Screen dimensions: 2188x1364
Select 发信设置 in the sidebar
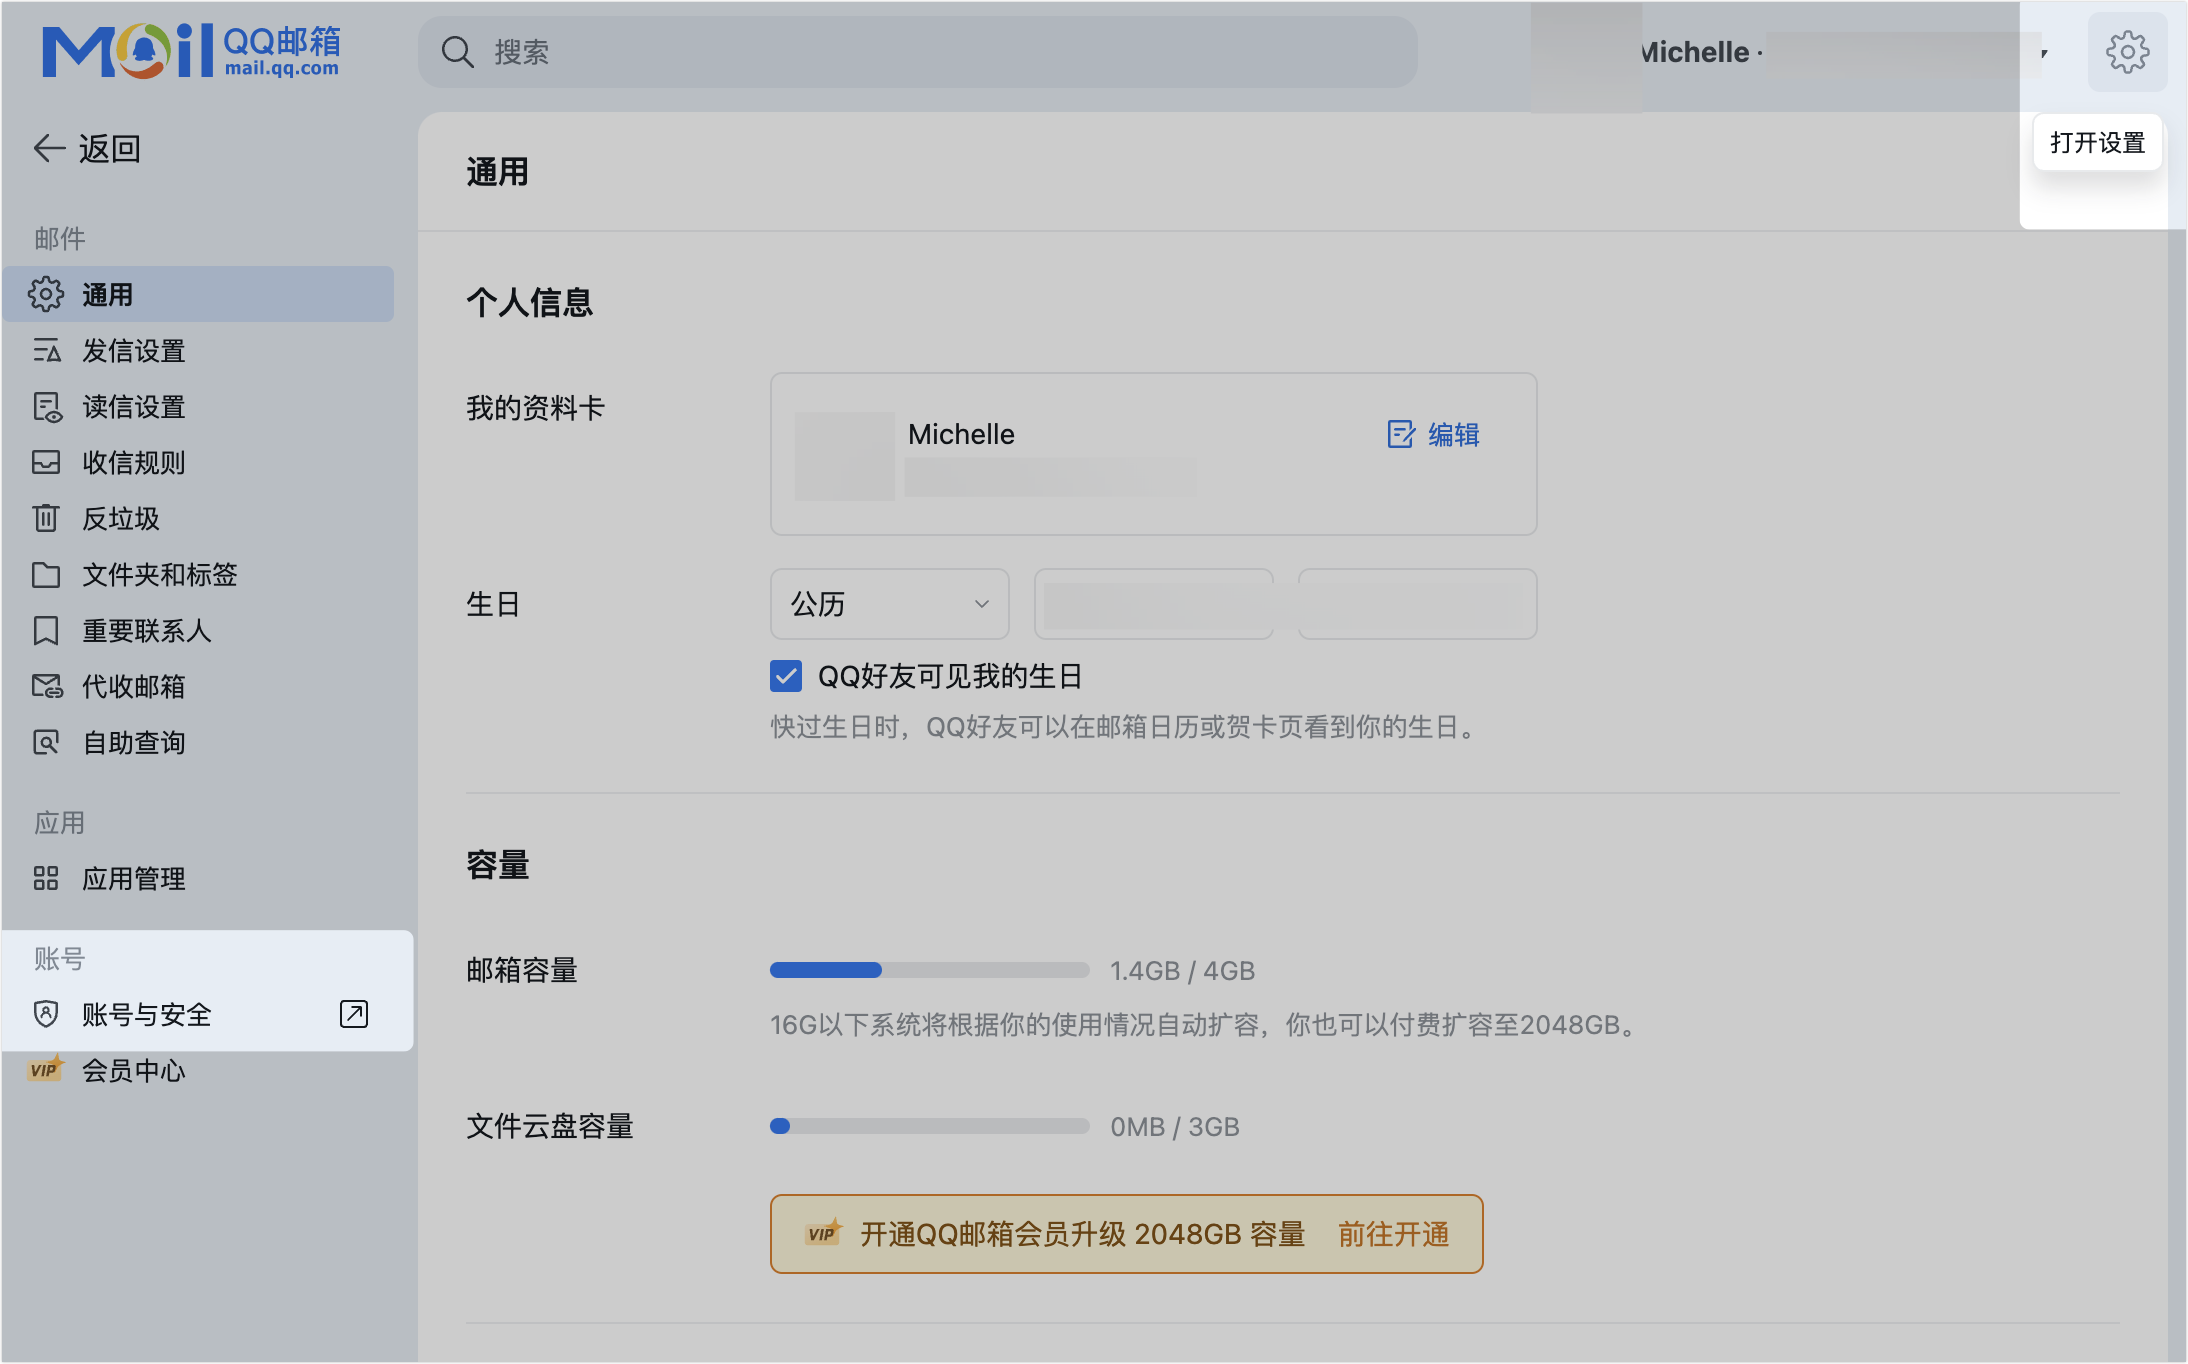(x=132, y=351)
